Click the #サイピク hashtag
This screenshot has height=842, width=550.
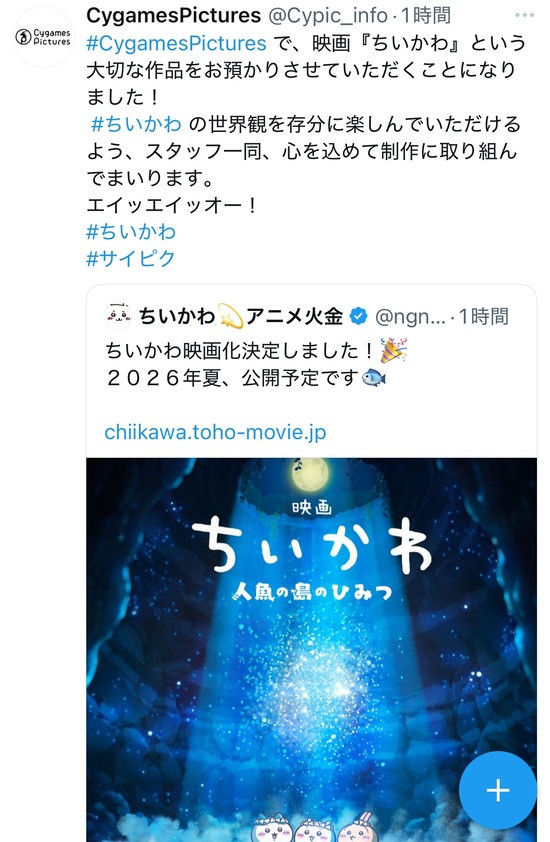[x=131, y=258]
